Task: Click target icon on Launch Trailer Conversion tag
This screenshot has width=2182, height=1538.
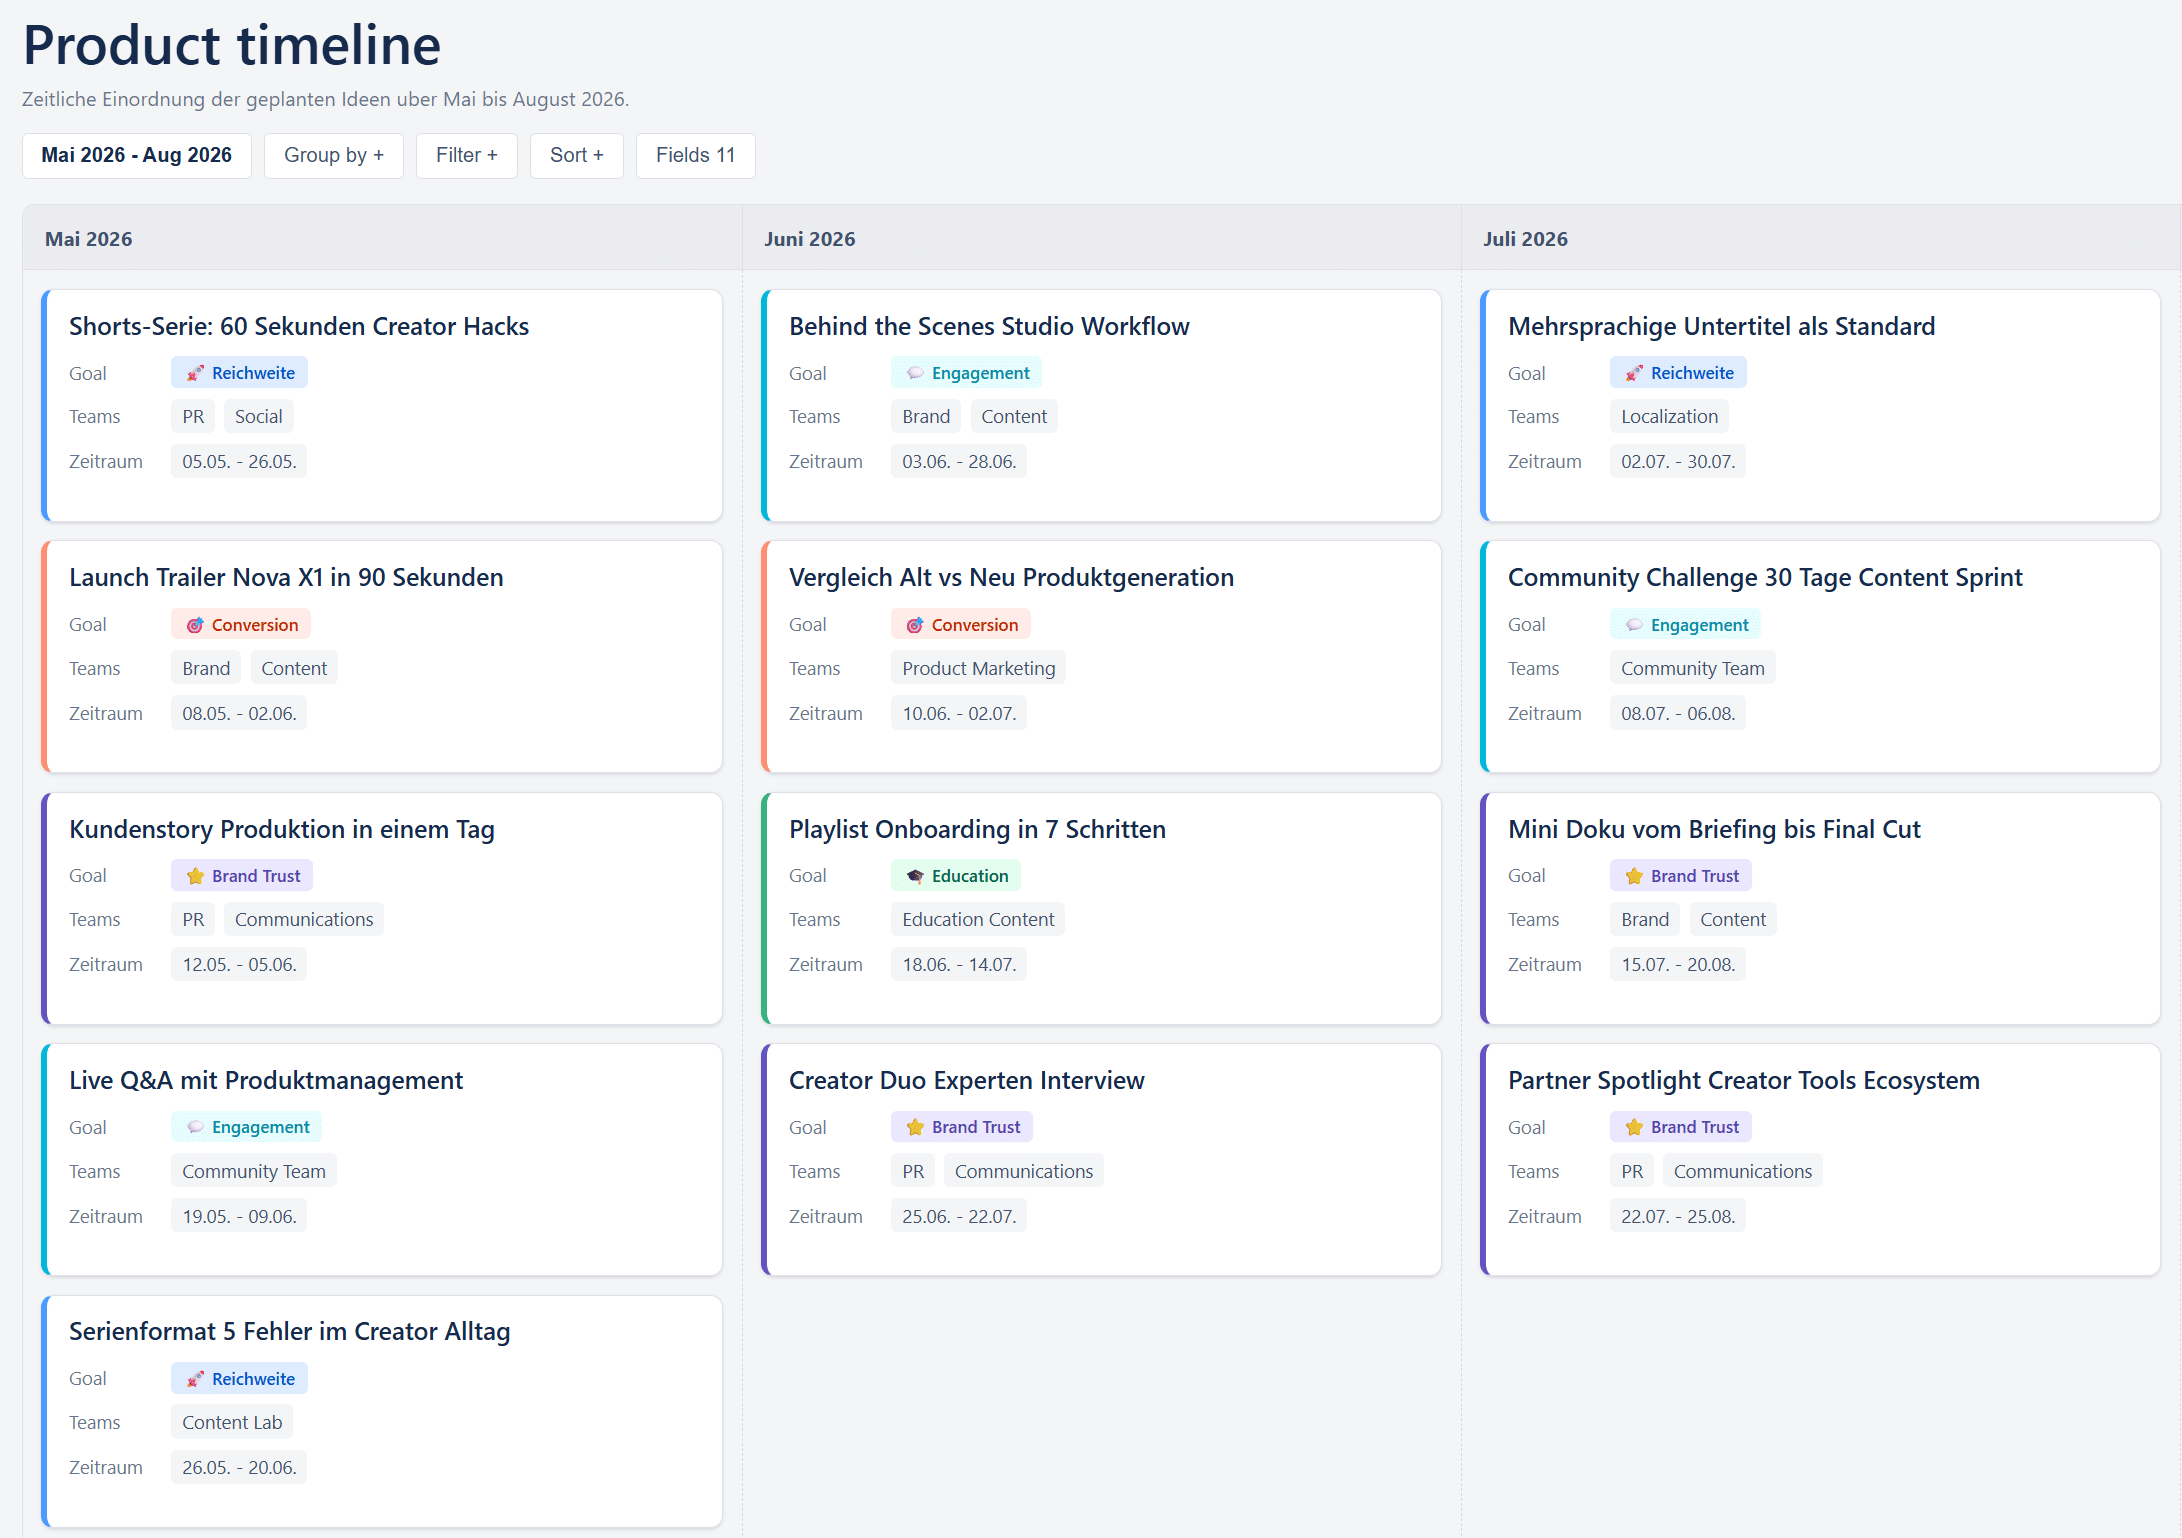Action: pos(195,625)
